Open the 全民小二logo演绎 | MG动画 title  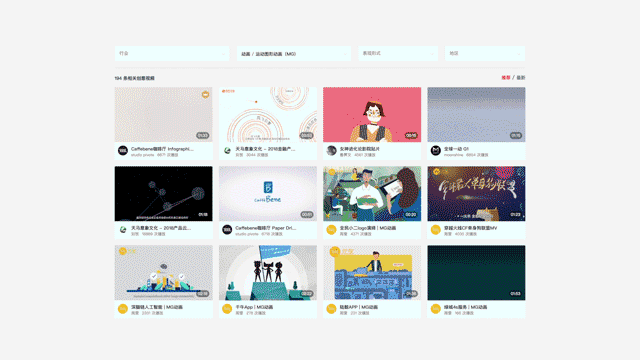[368, 228]
